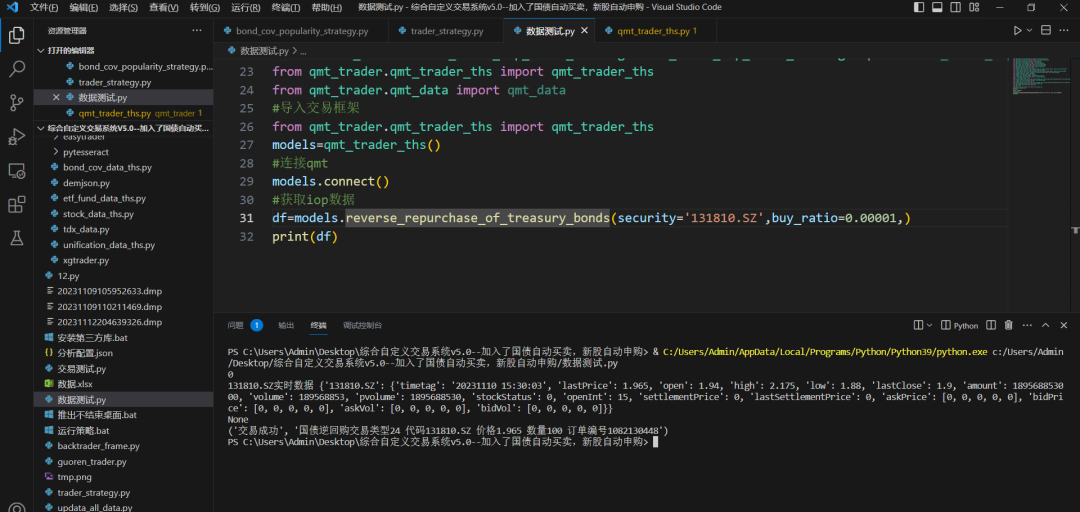The height and width of the screenshot is (512, 1080).
Task: Close the 数据测试.py editor tab
Action: 584,32
